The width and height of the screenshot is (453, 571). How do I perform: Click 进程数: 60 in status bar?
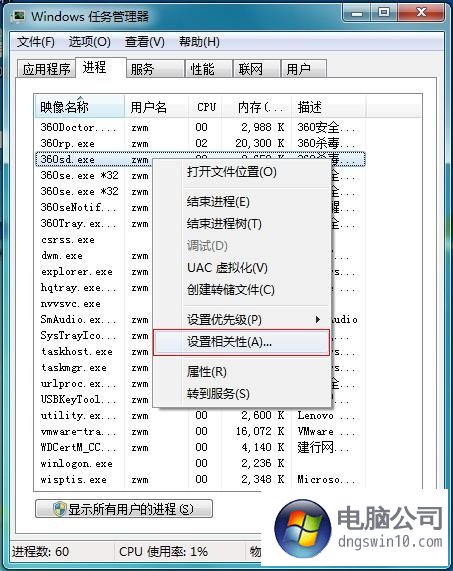[40, 552]
